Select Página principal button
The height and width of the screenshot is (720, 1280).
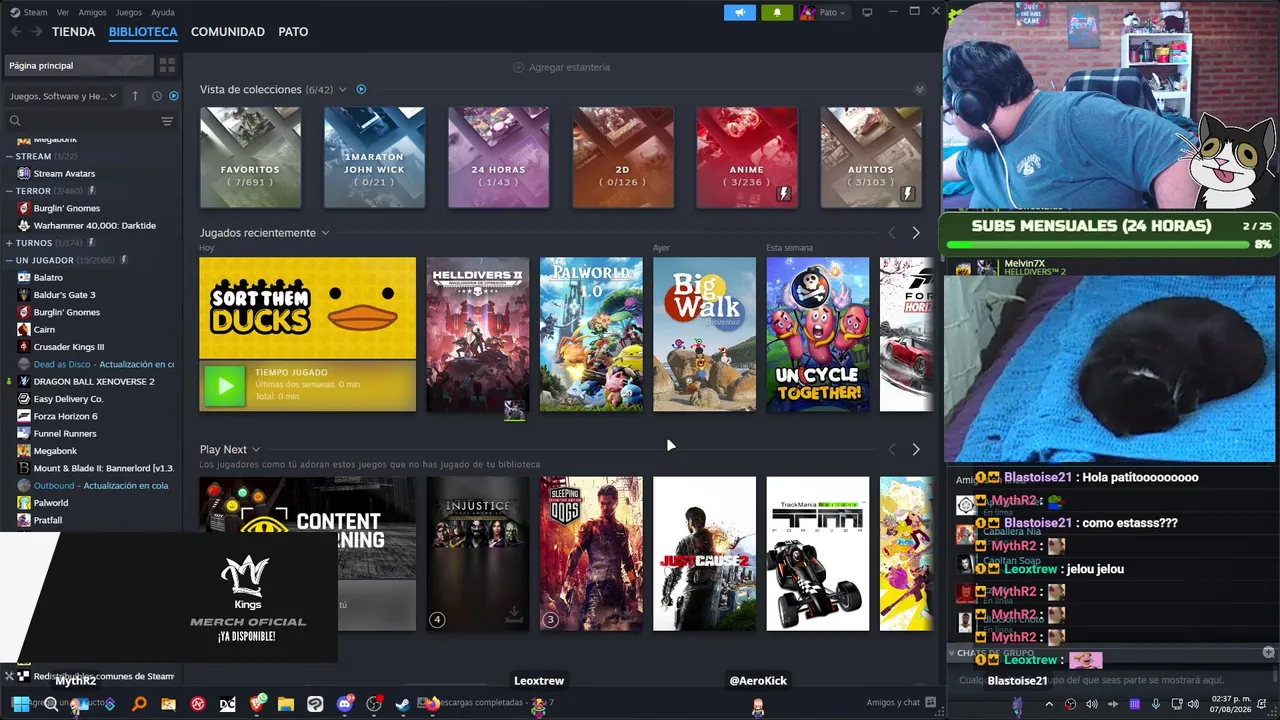click(x=80, y=65)
